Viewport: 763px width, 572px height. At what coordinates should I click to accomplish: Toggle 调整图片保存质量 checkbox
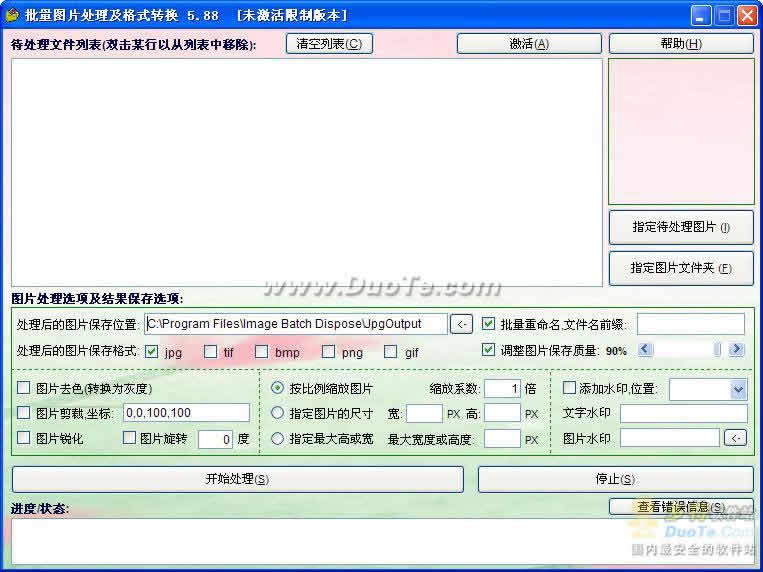coord(488,350)
